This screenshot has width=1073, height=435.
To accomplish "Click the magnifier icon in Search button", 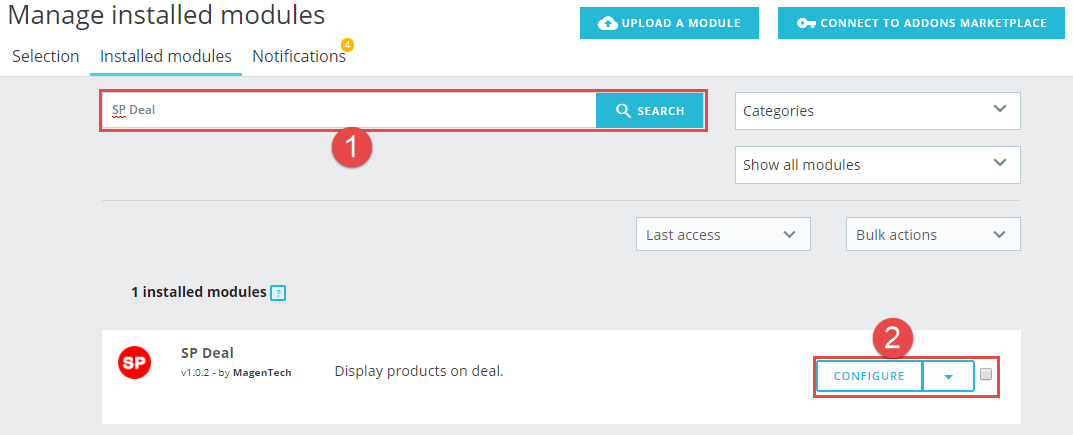I will point(623,111).
